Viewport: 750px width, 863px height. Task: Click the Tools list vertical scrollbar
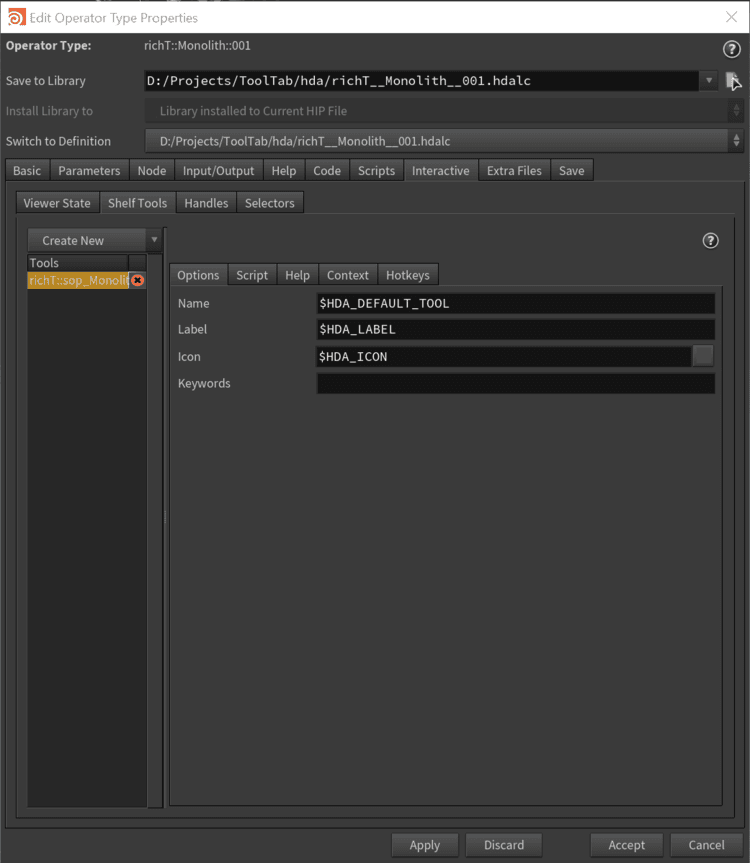point(155,530)
